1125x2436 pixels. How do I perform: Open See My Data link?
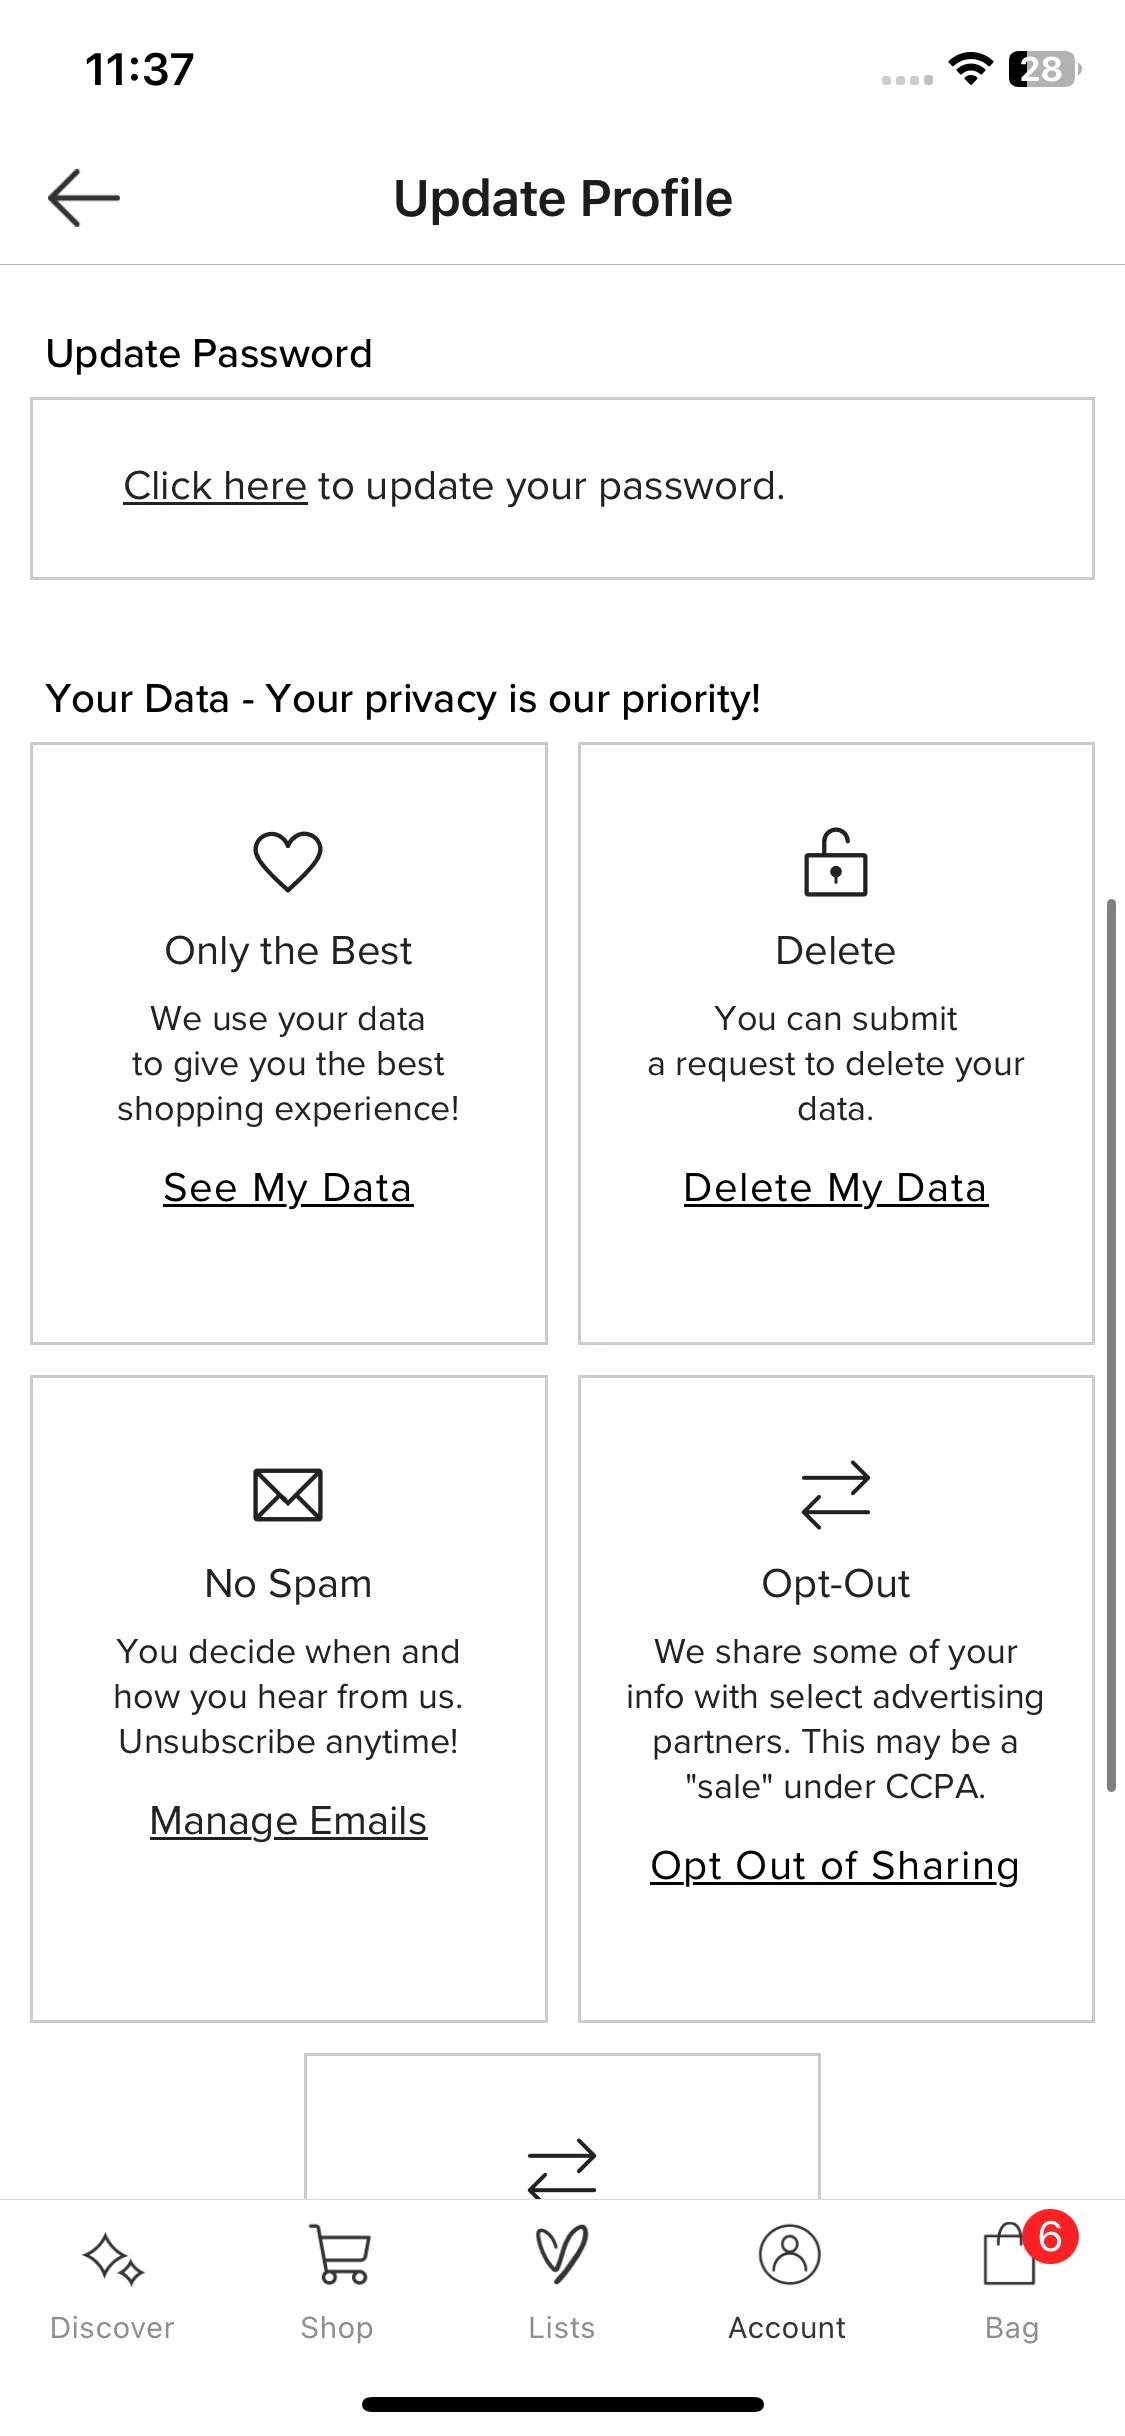288,1188
